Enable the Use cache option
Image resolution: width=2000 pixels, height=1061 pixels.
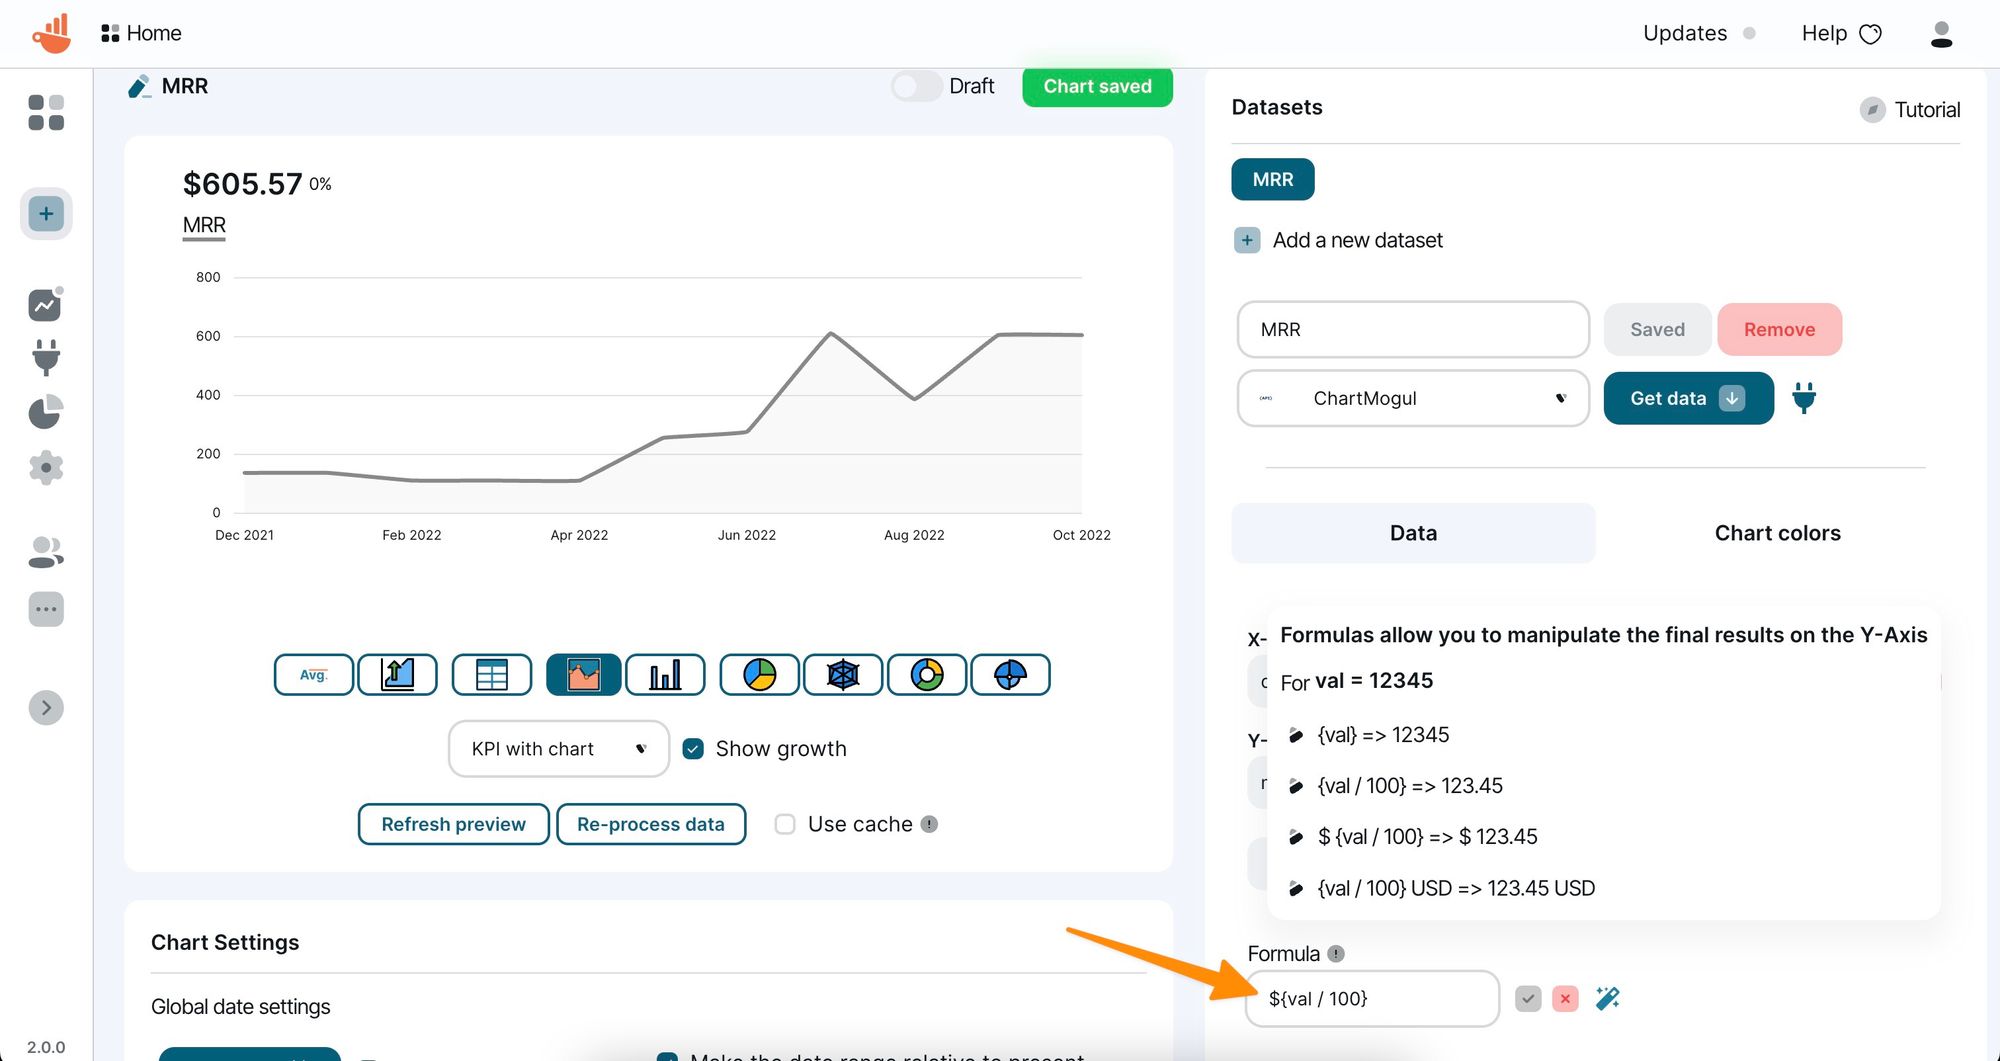coord(785,823)
